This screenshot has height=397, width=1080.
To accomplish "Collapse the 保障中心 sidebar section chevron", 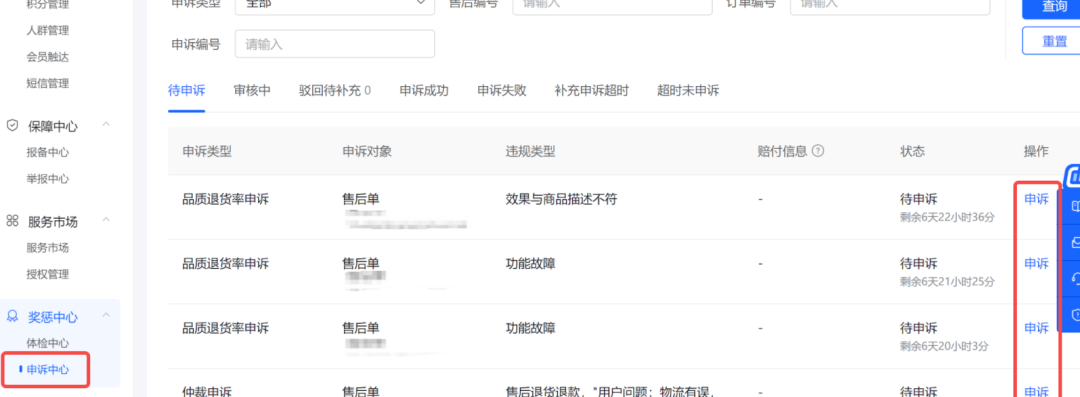I will 106,124.
